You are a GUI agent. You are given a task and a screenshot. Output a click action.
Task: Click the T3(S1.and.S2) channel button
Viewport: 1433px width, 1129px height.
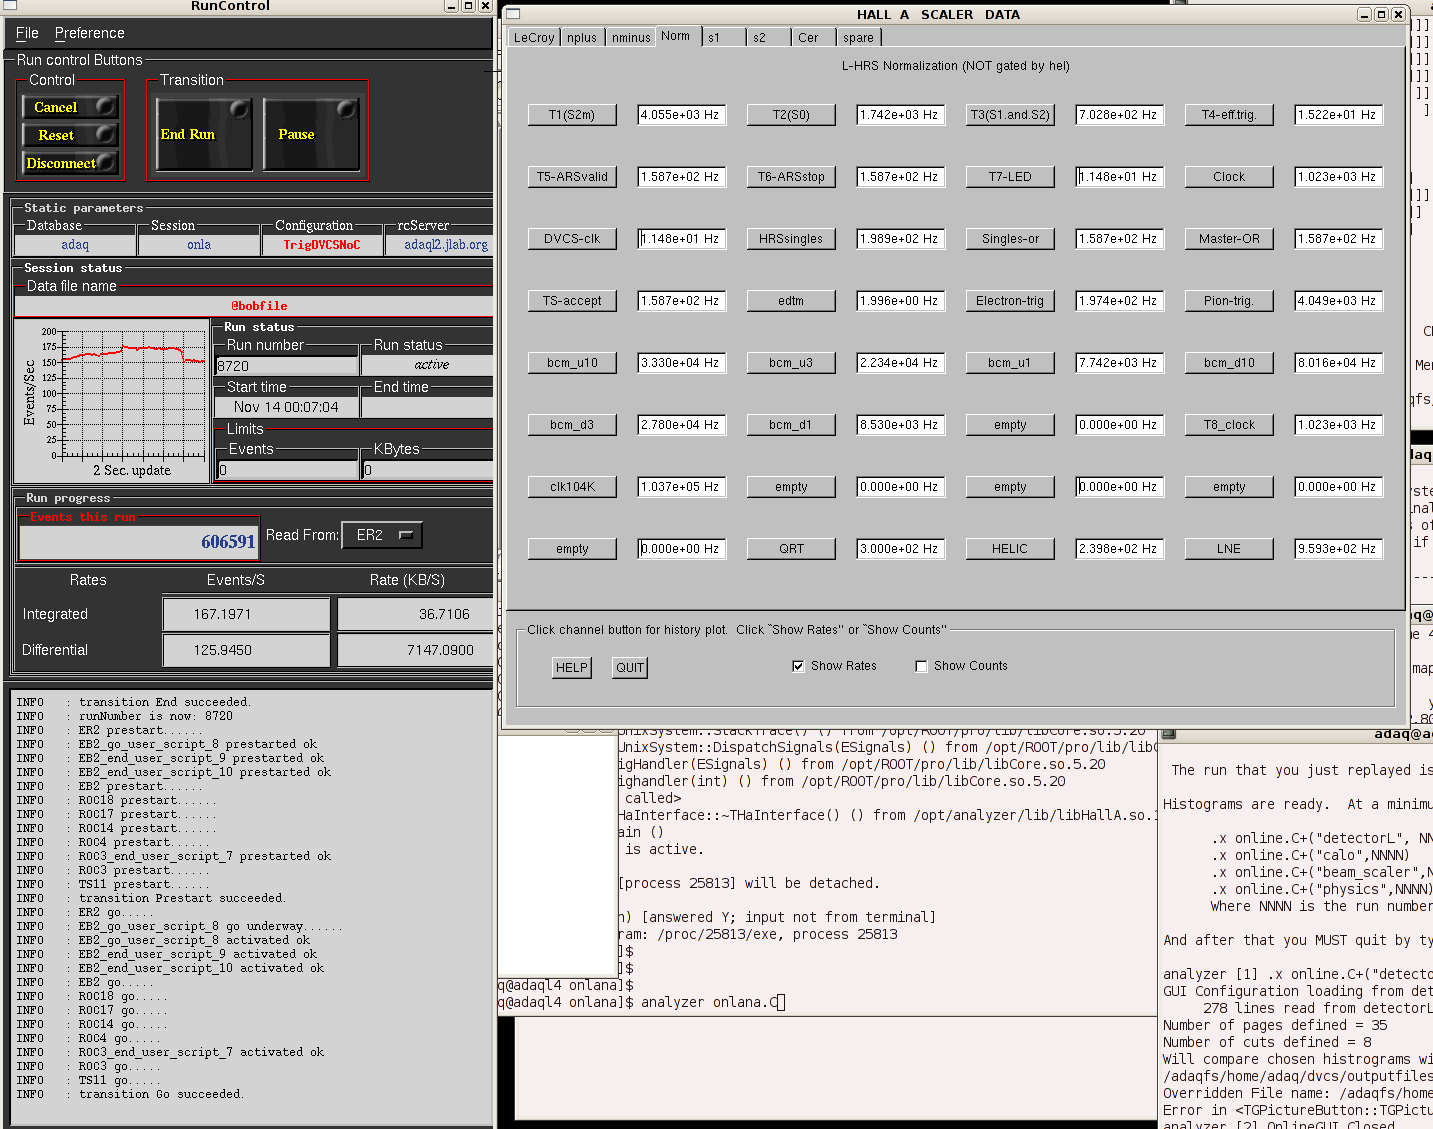1010,115
